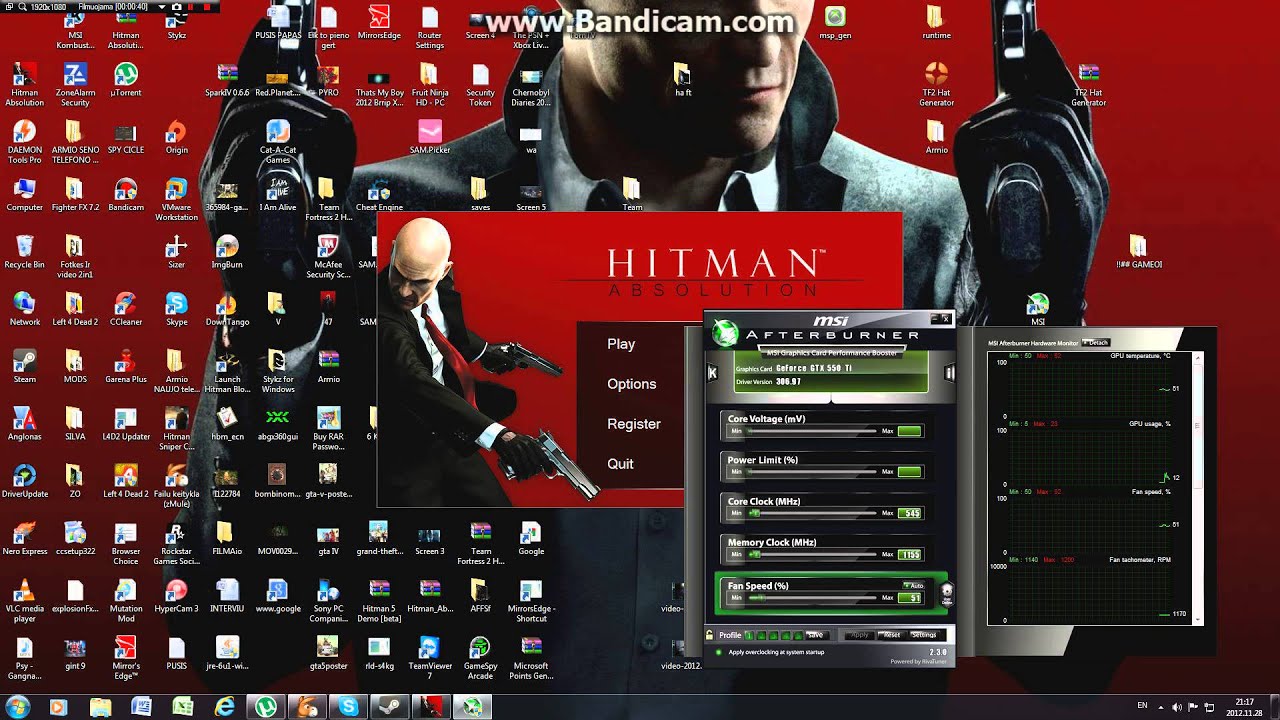
Task: Open the VMware Workstation desktop icon
Action: 176,198
